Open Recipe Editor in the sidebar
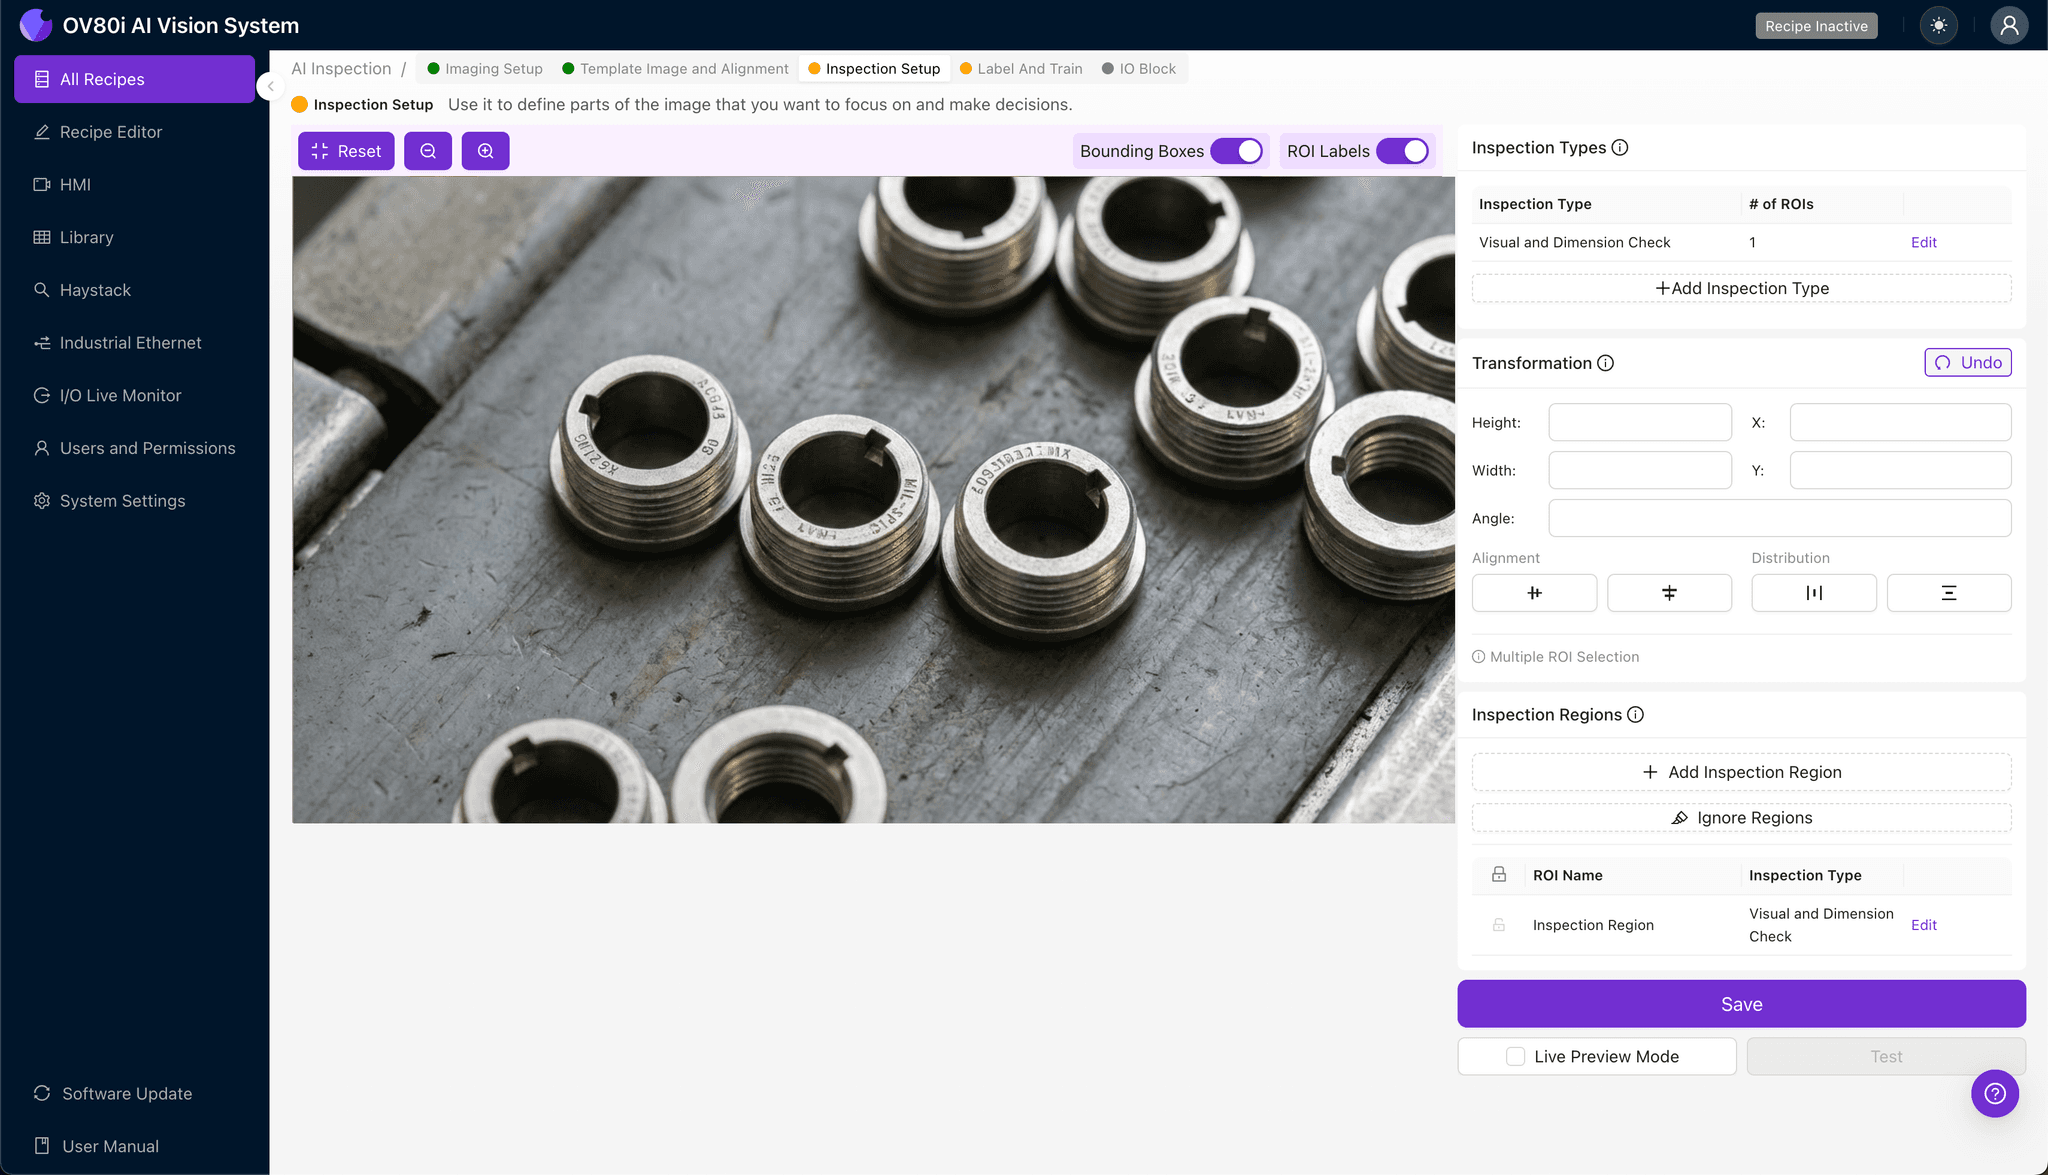 [x=111, y=132]
